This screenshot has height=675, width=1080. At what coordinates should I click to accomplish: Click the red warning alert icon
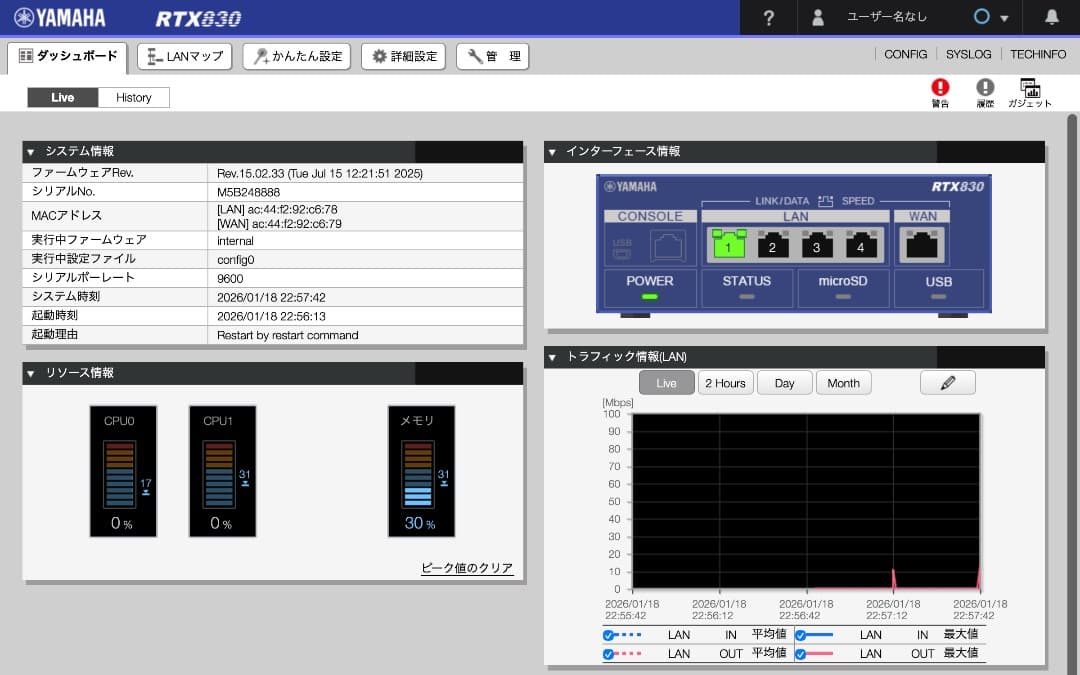click(x=940, y=88)
